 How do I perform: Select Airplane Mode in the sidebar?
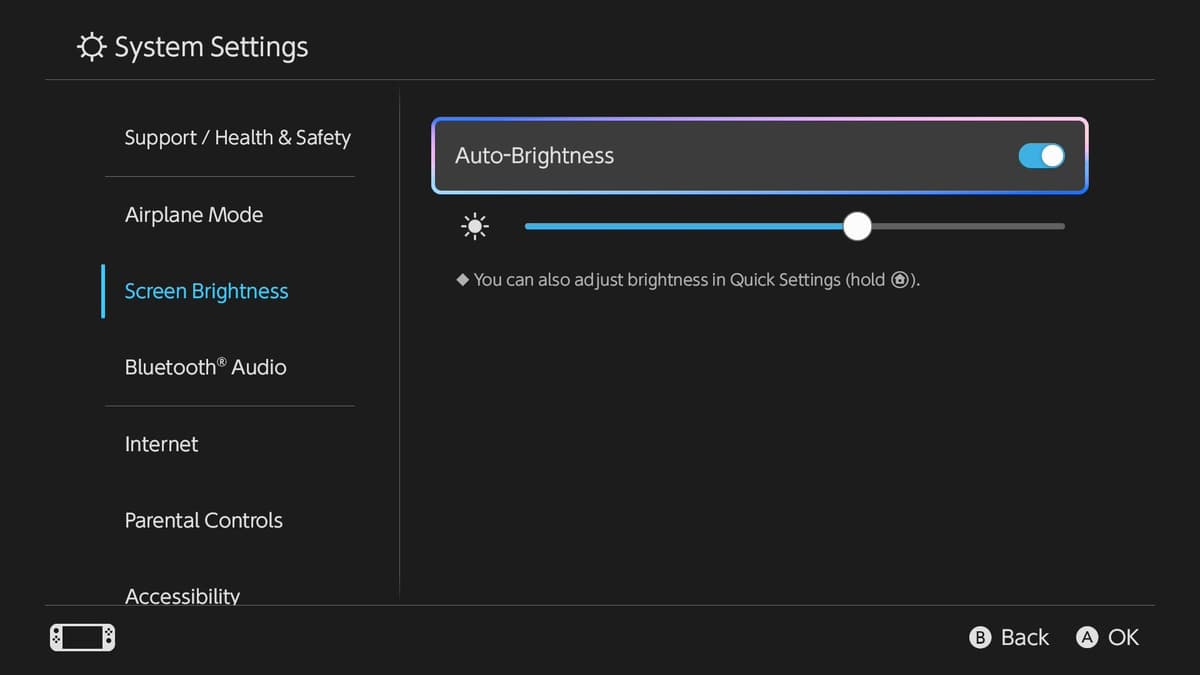coord(194,214)
